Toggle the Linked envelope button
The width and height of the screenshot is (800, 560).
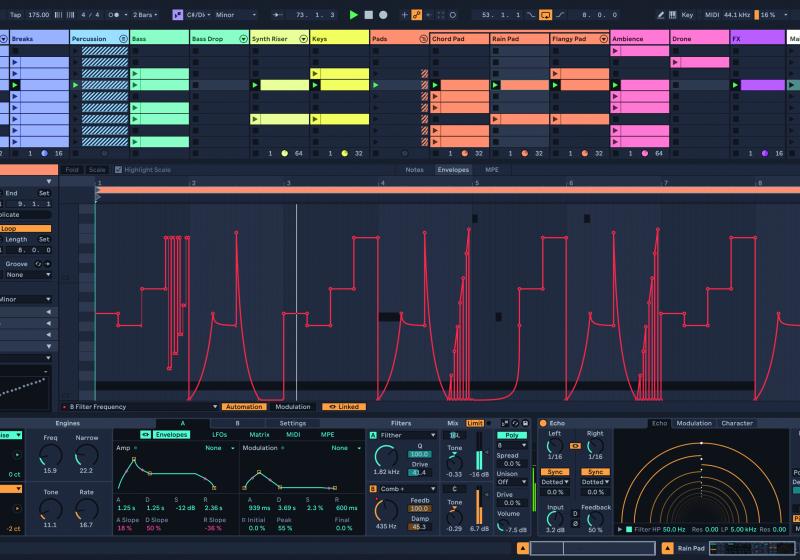344,407
